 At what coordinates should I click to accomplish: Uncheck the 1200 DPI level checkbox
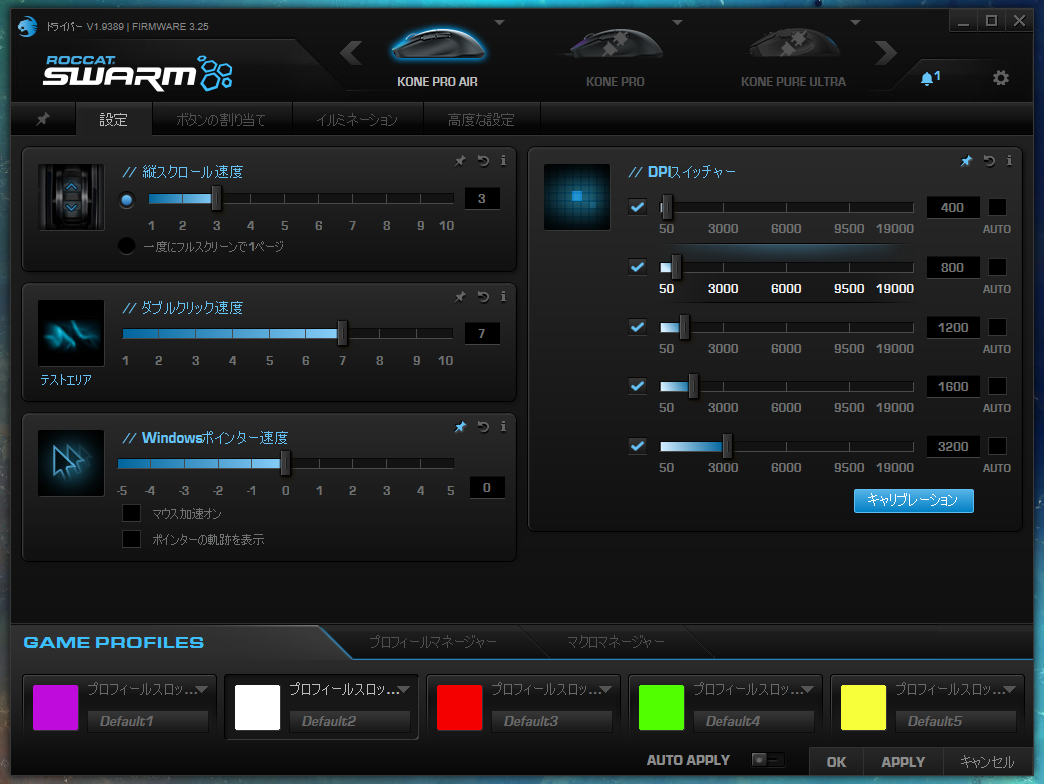pos(637,327)
